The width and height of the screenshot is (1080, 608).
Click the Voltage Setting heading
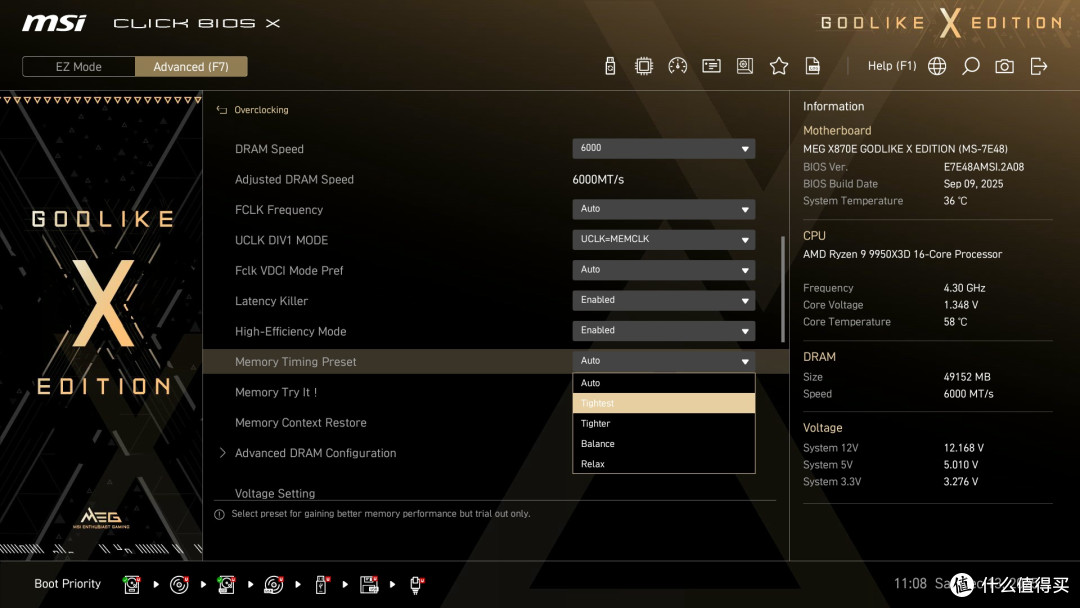click(275, 493)
